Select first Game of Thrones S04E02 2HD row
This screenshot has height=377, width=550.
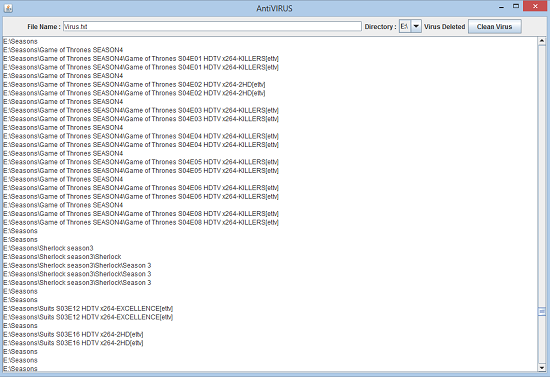point(134,85)
